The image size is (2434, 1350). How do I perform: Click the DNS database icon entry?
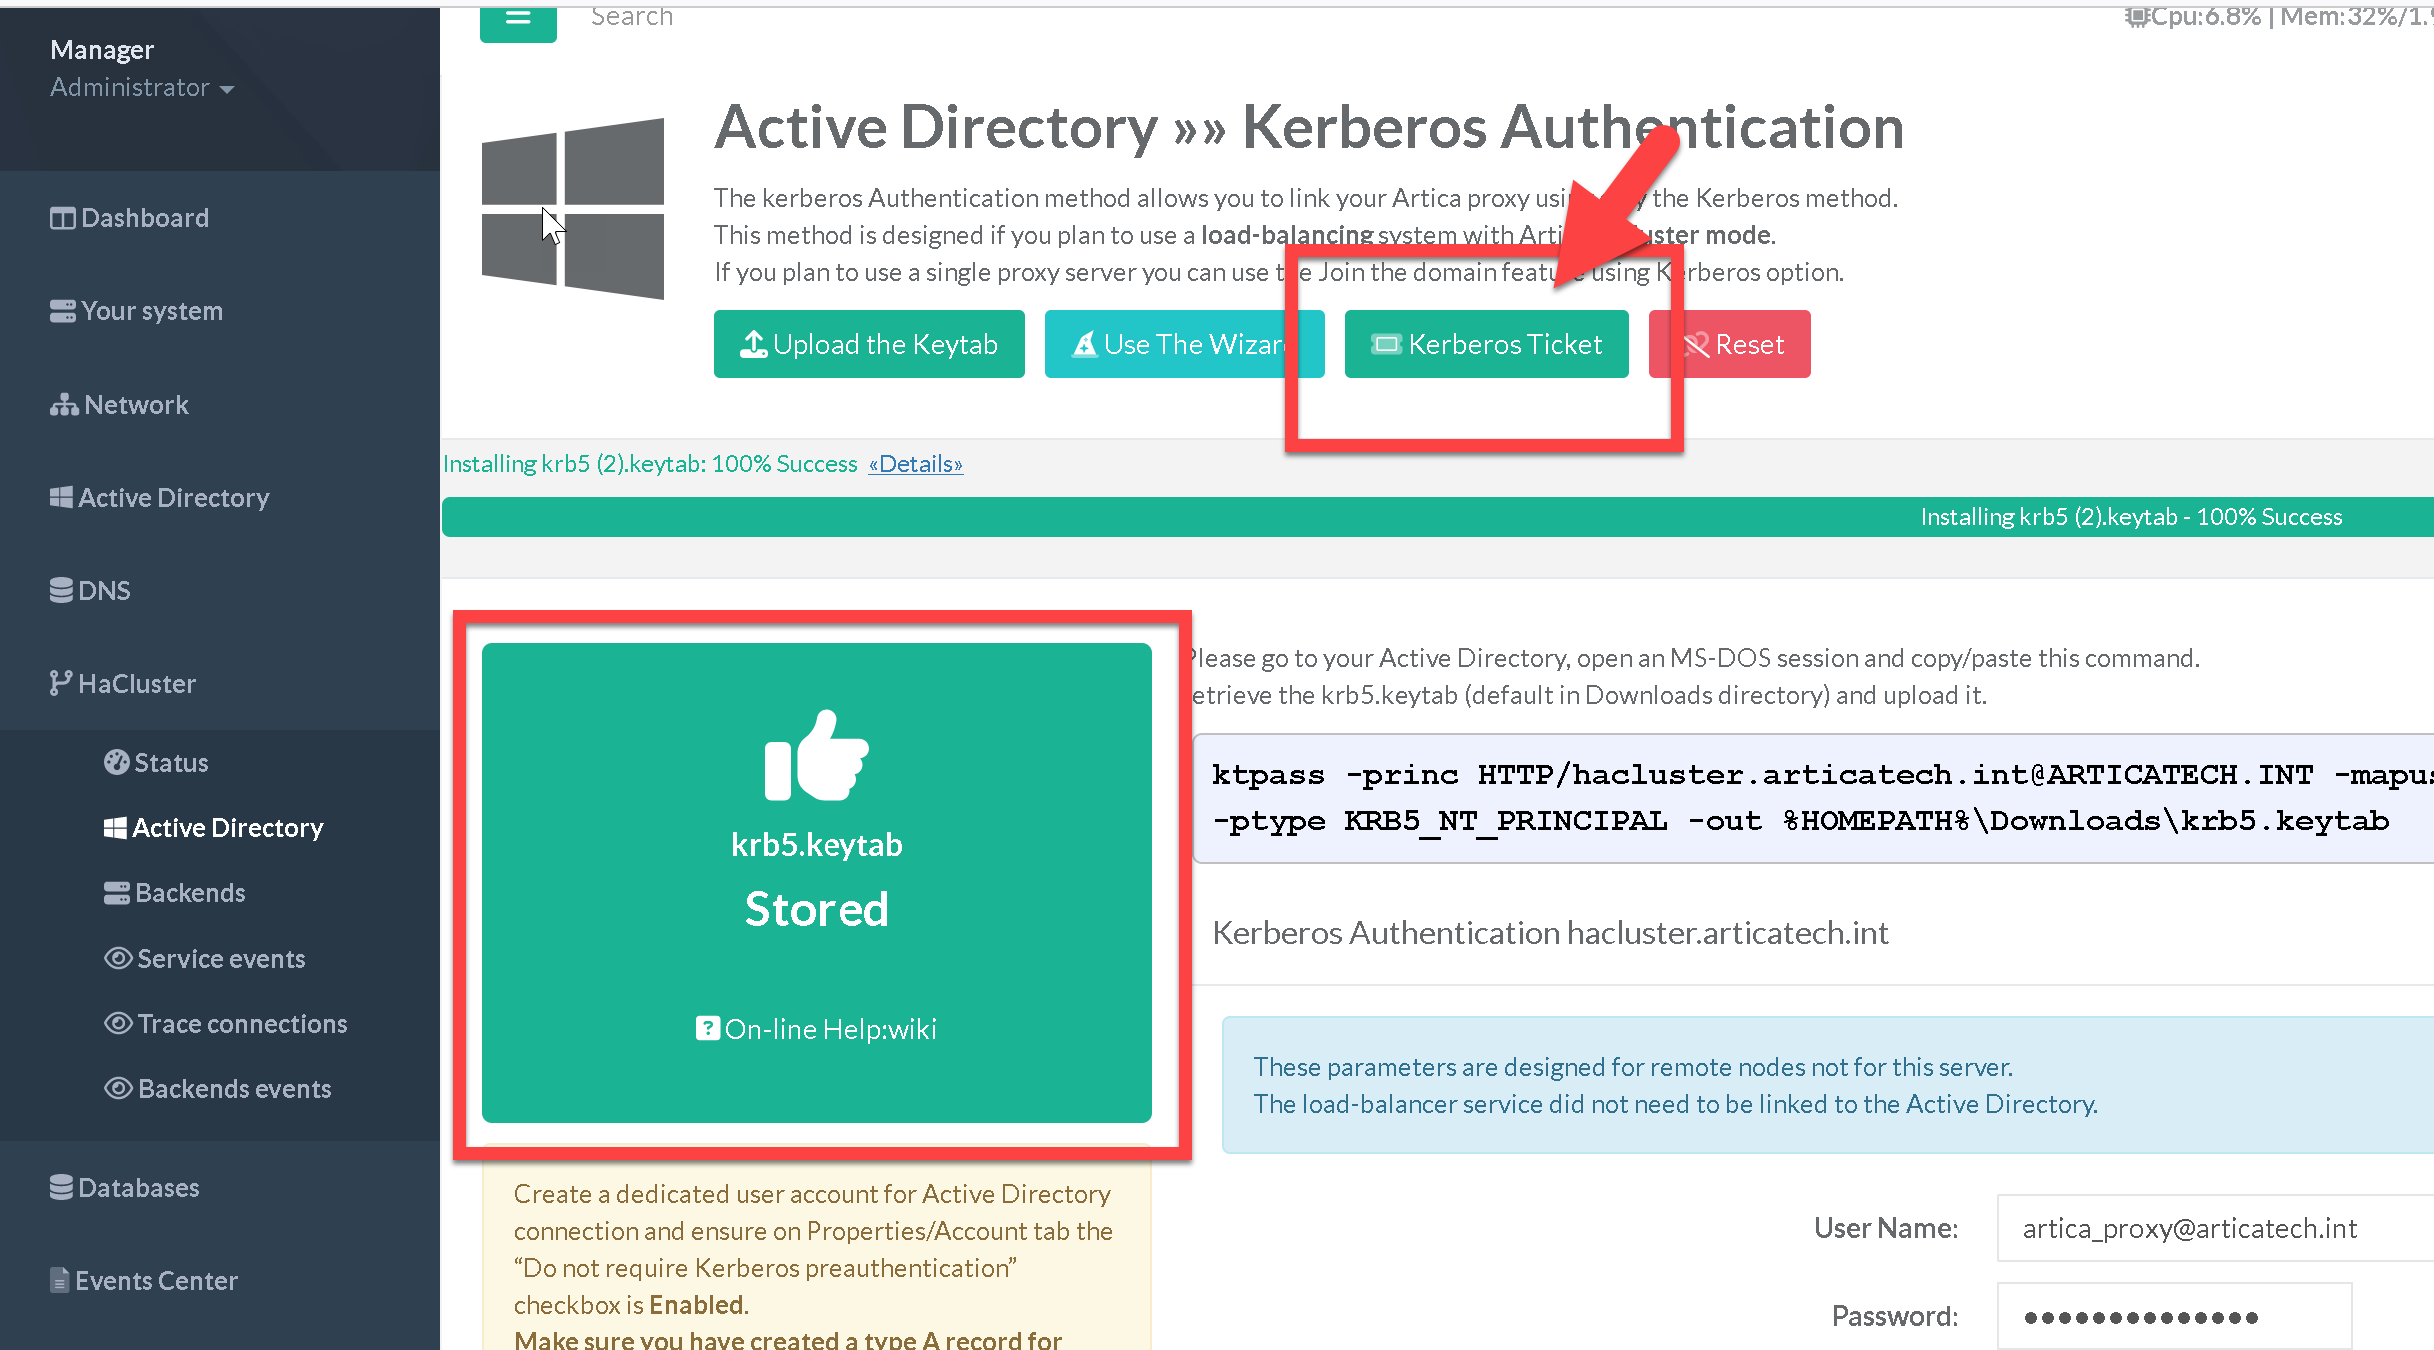(x=62, y=590)
